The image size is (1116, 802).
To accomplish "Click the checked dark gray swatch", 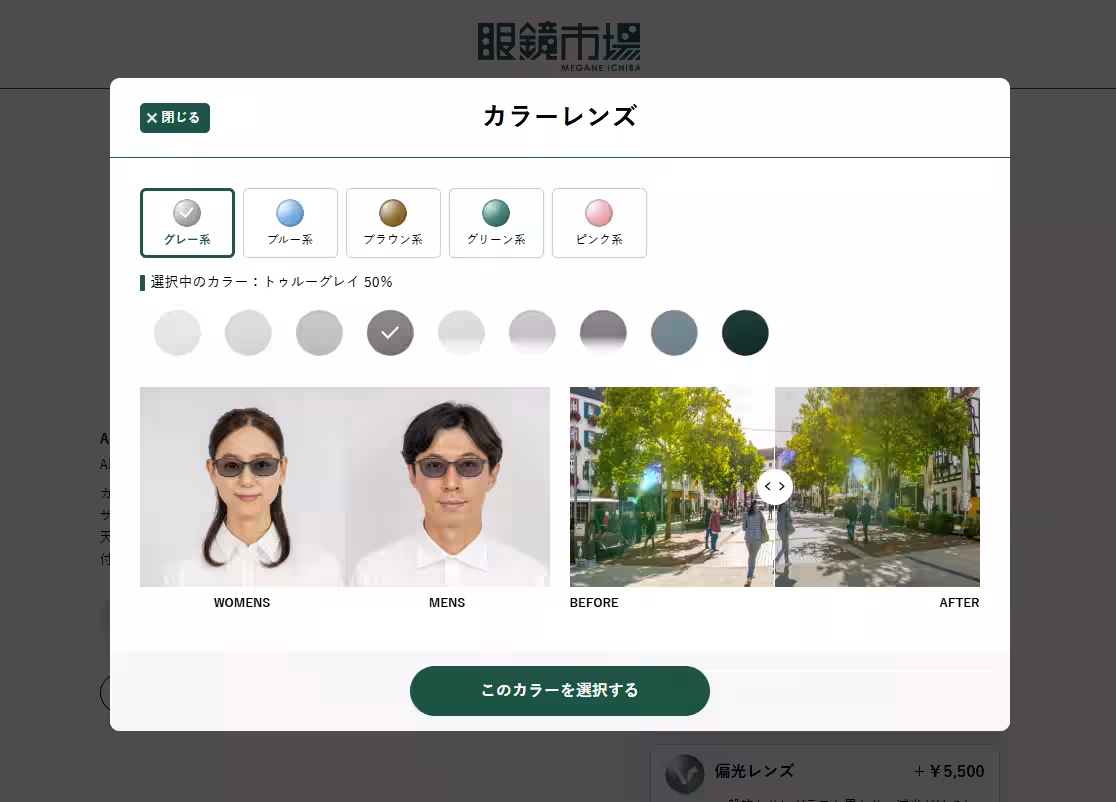I will [390, 333].
